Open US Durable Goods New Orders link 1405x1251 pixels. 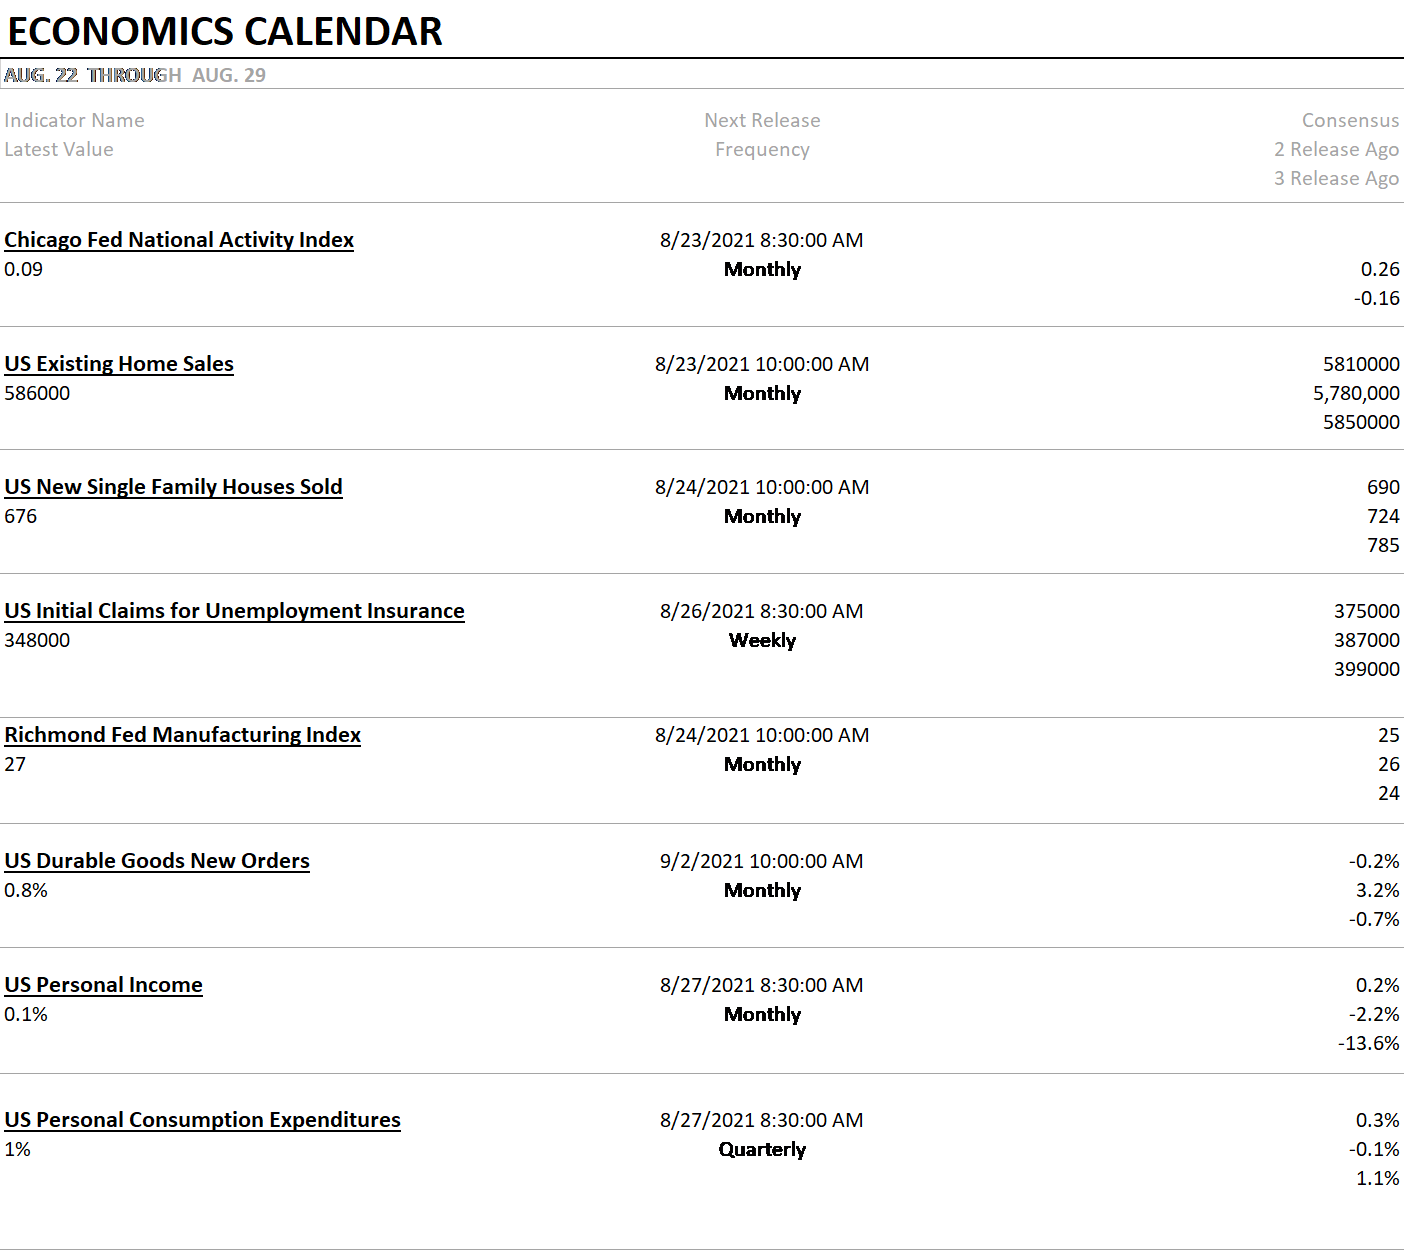pyautogui.click(x=157, y=861)
